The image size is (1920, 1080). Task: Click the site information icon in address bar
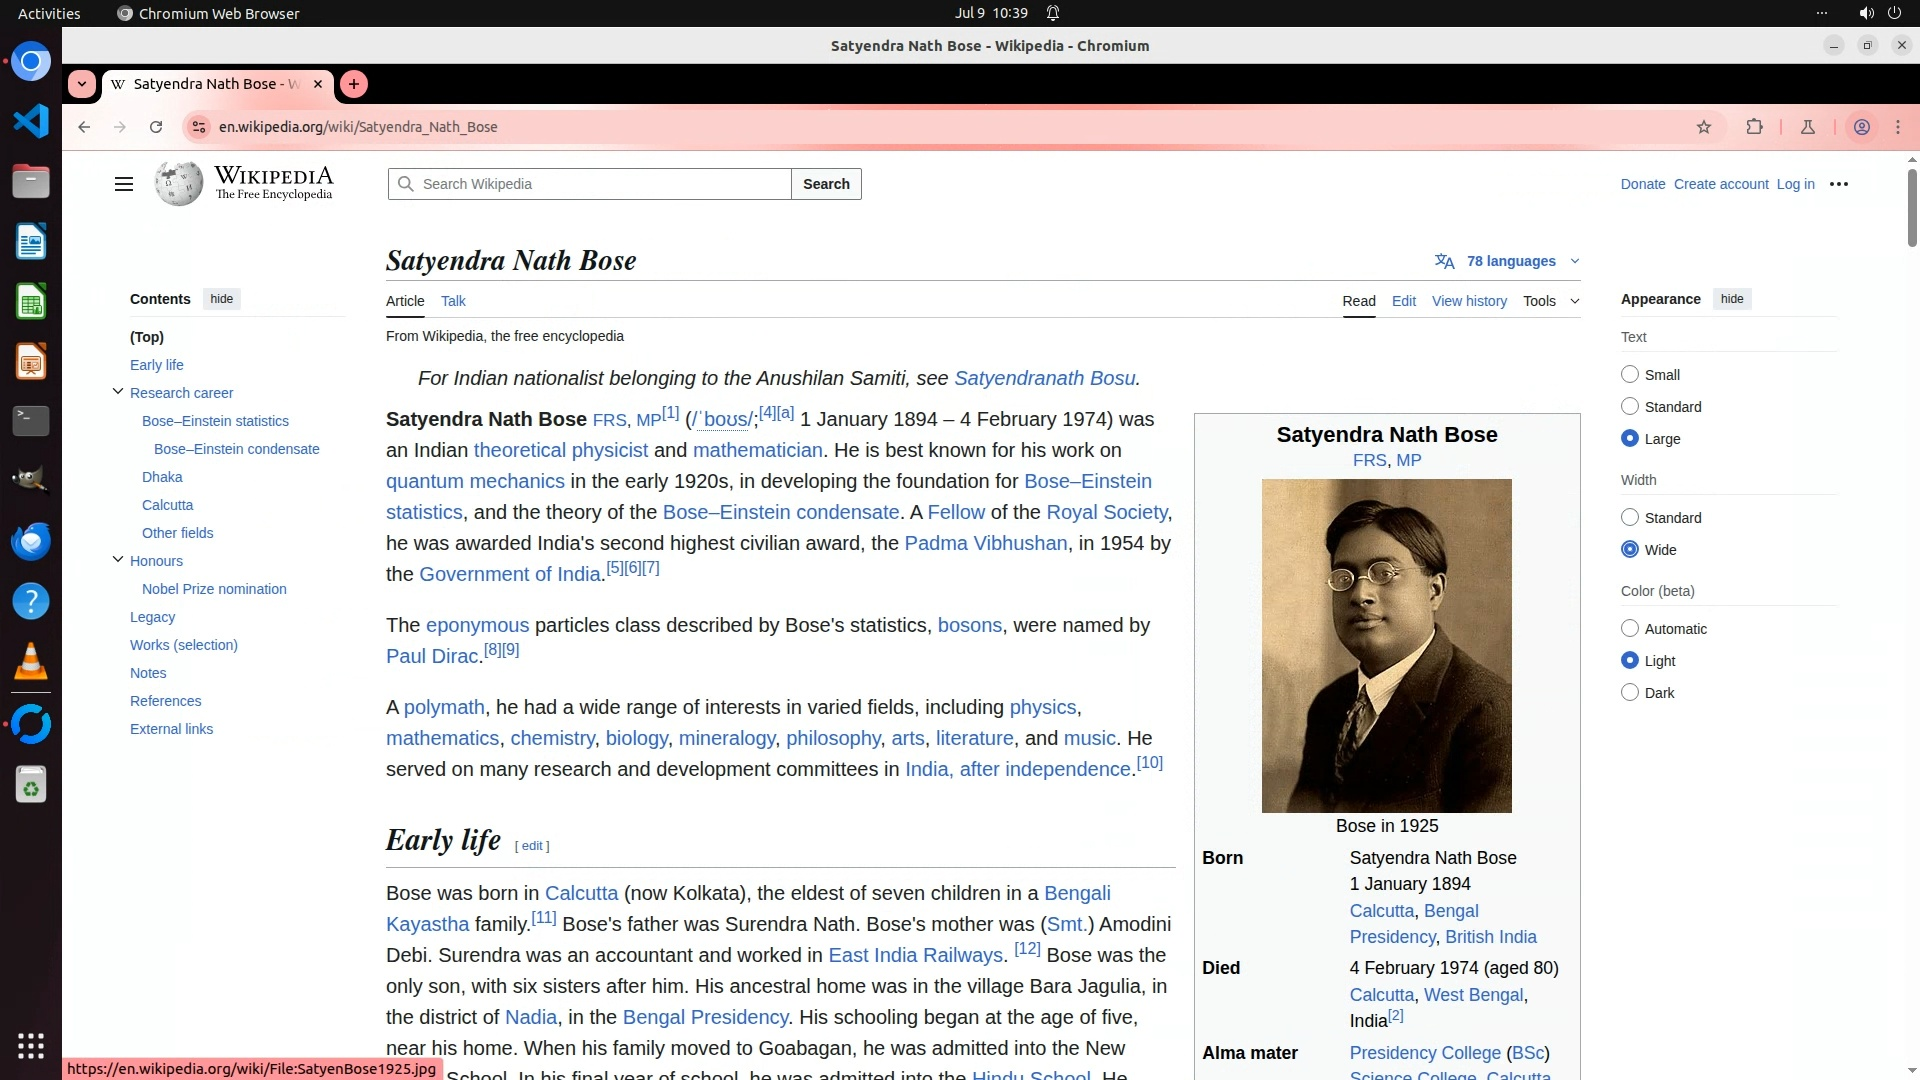click(x=199, y=127)
